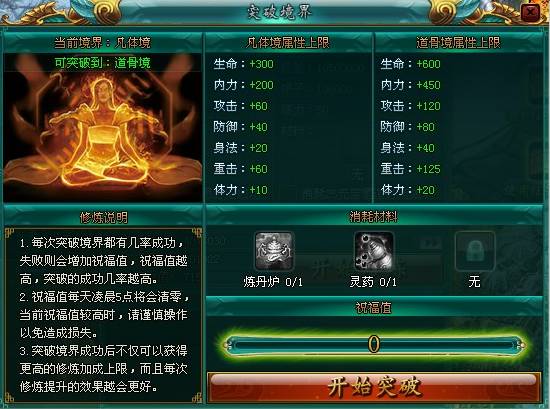Click the 无 label under locked slot

pyautogui.click(x=474, y=282)
